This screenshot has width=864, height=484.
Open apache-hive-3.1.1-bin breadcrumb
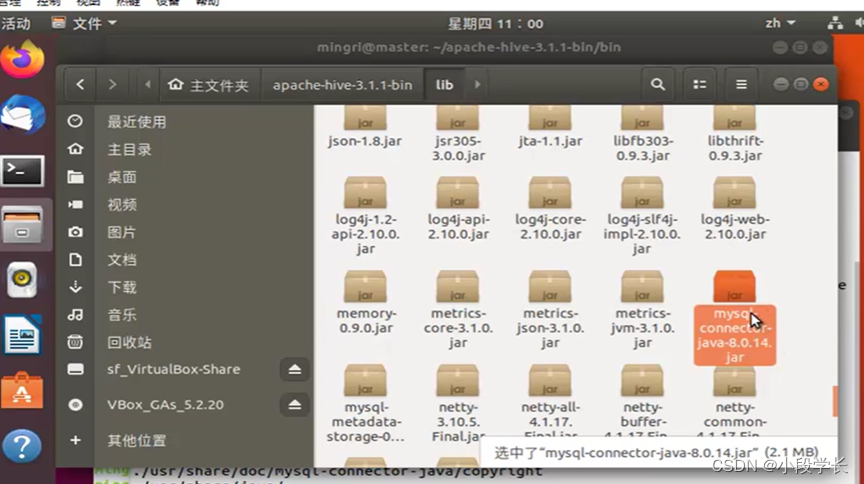(342, 85)
